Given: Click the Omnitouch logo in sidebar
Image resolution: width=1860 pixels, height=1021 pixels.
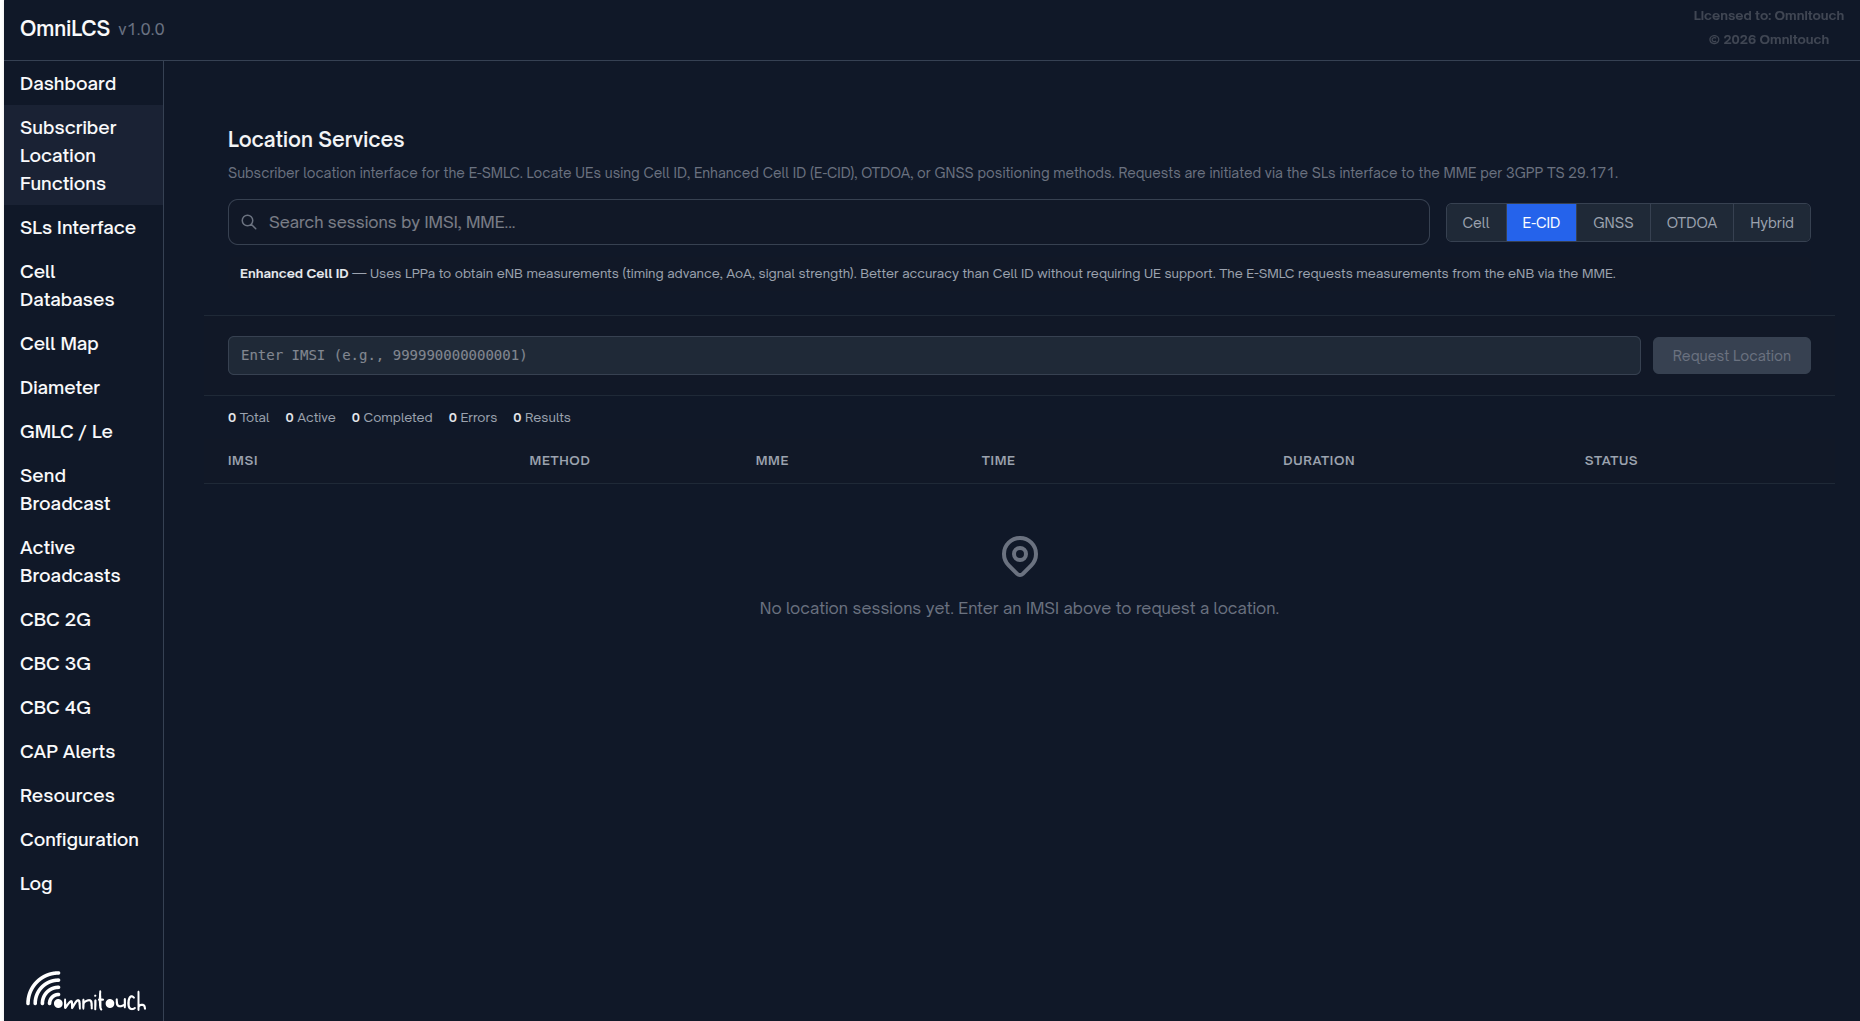Looking at the screenshot, I should click(85, 991).
